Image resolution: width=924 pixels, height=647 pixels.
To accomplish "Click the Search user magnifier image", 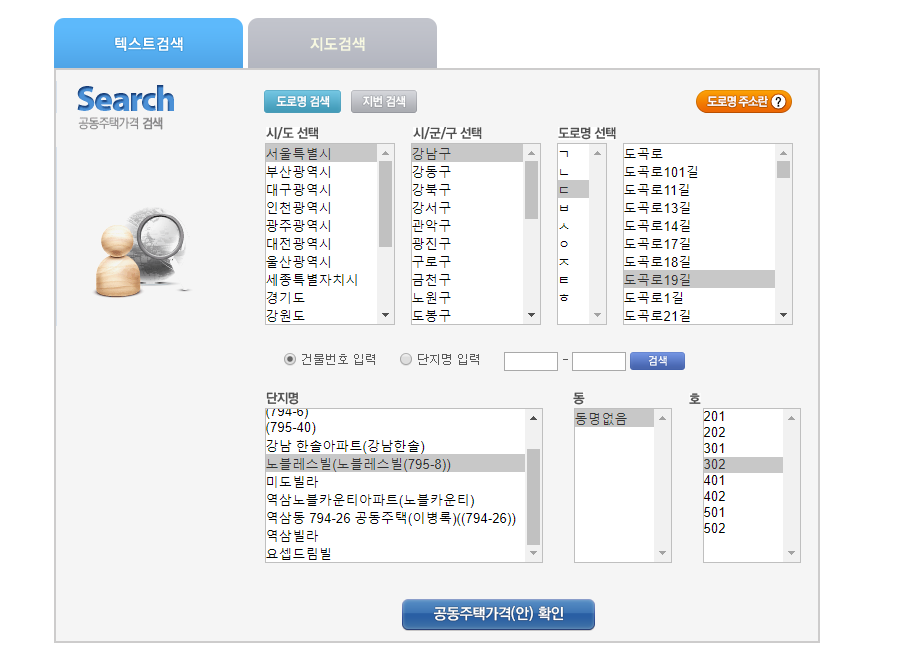I will tap(141, 252).
